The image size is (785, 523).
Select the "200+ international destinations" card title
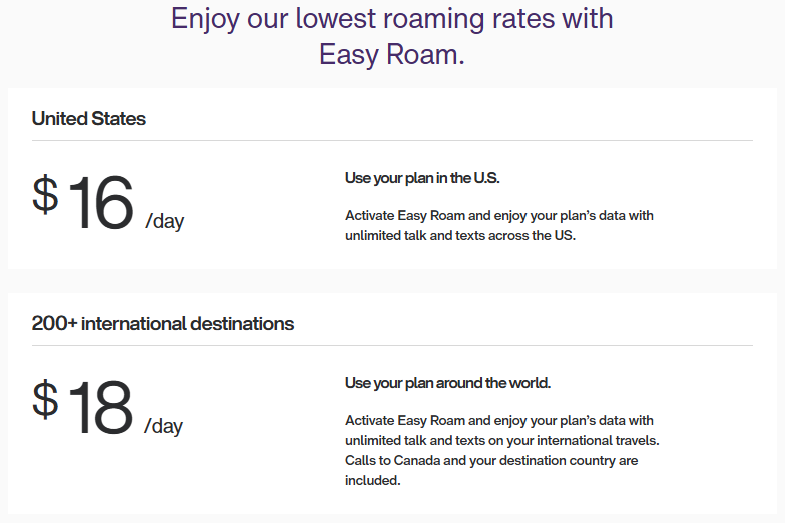(163, 323)
